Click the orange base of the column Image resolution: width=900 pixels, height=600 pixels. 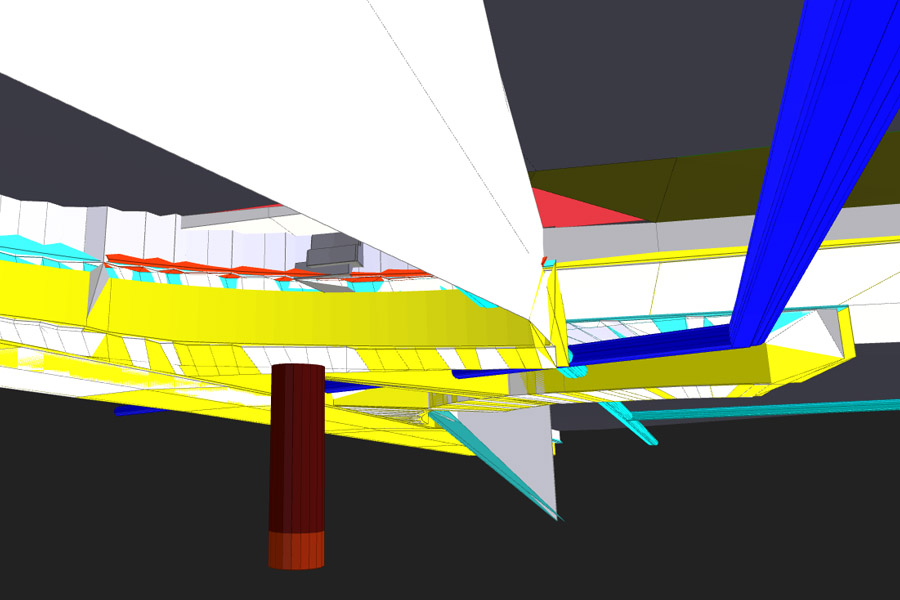pos(297,550)
